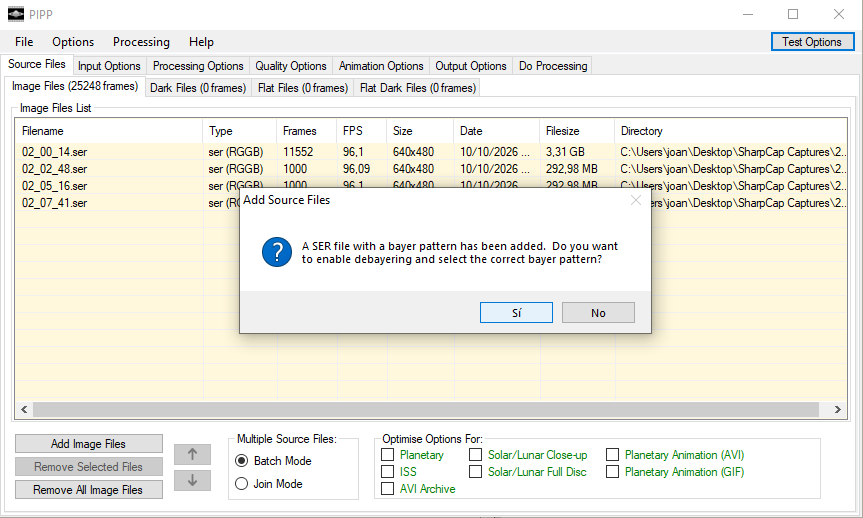Maximize the PIPP window

[x=793, y=14]
